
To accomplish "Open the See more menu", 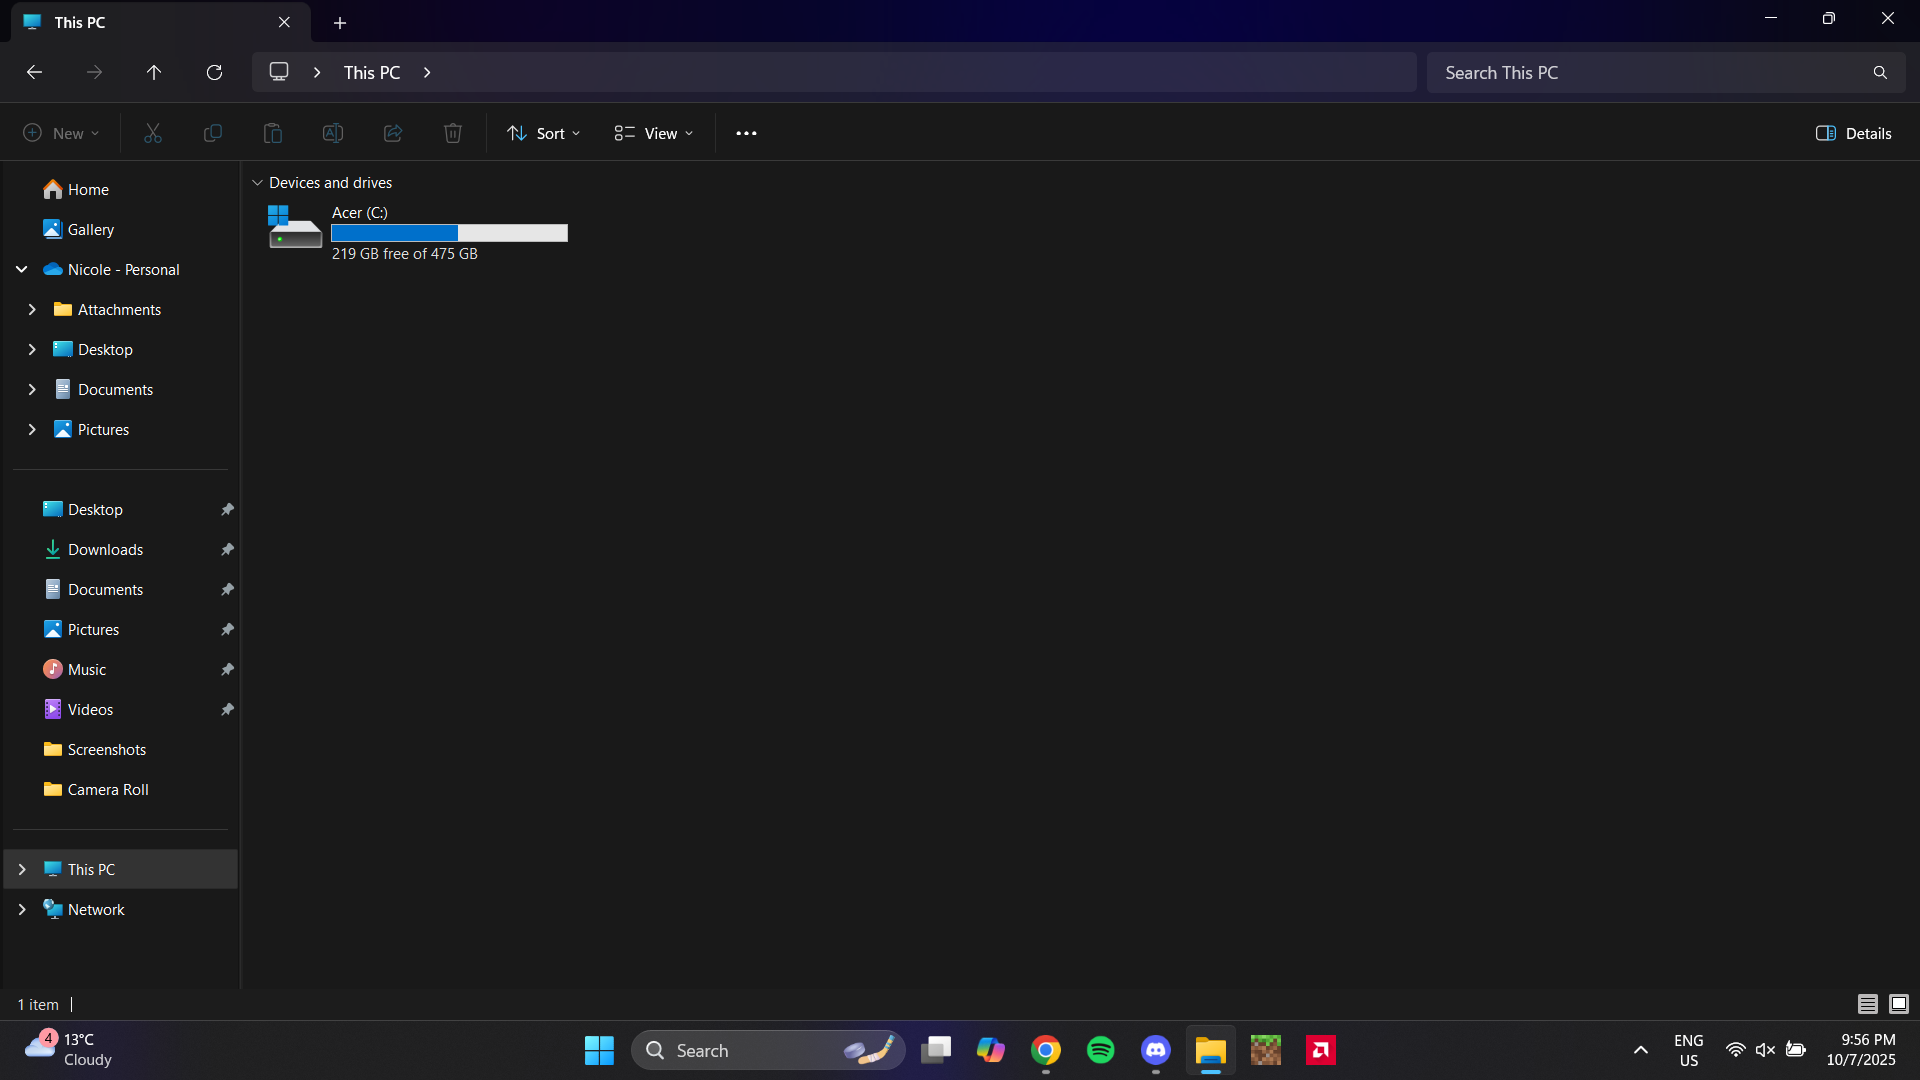I will coord(746,132).
